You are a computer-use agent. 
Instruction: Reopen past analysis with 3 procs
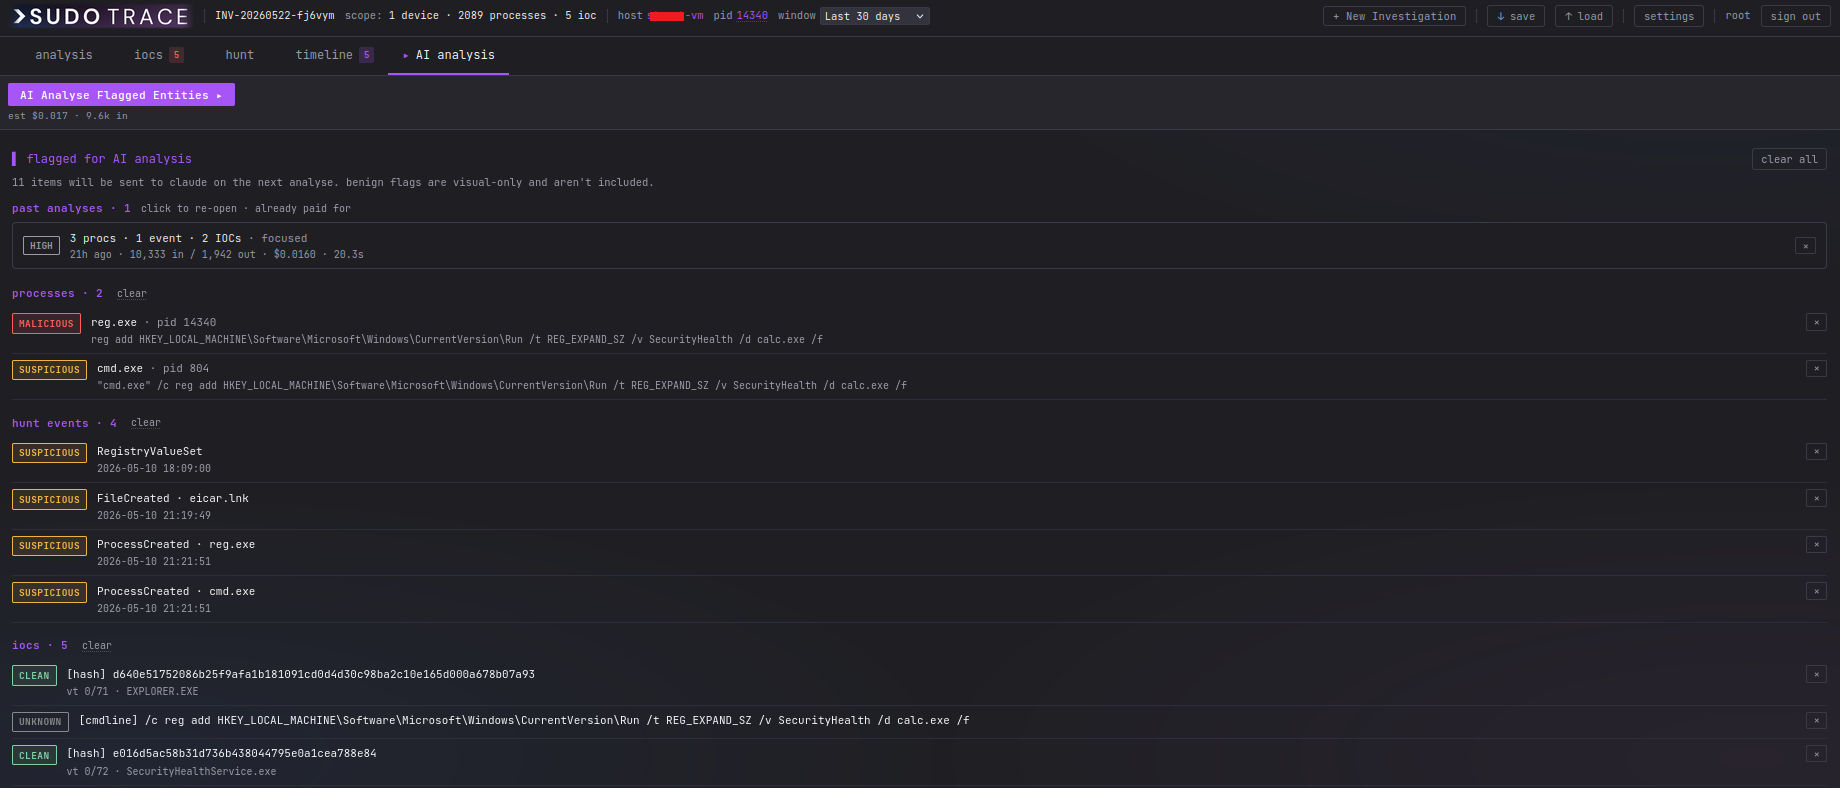pos(919,246)
